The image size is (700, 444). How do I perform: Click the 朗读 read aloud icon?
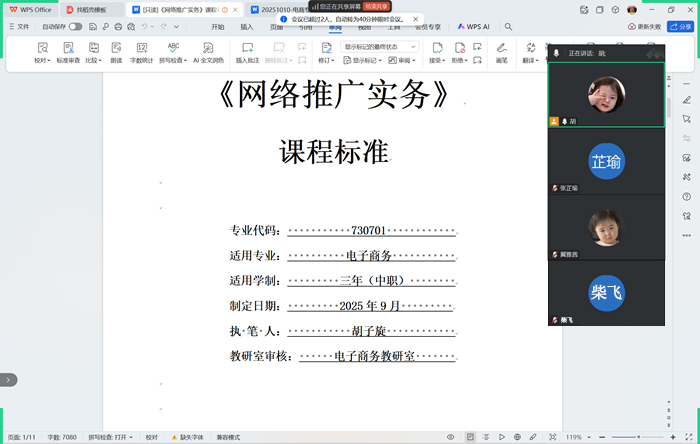(x=117, y=52)
